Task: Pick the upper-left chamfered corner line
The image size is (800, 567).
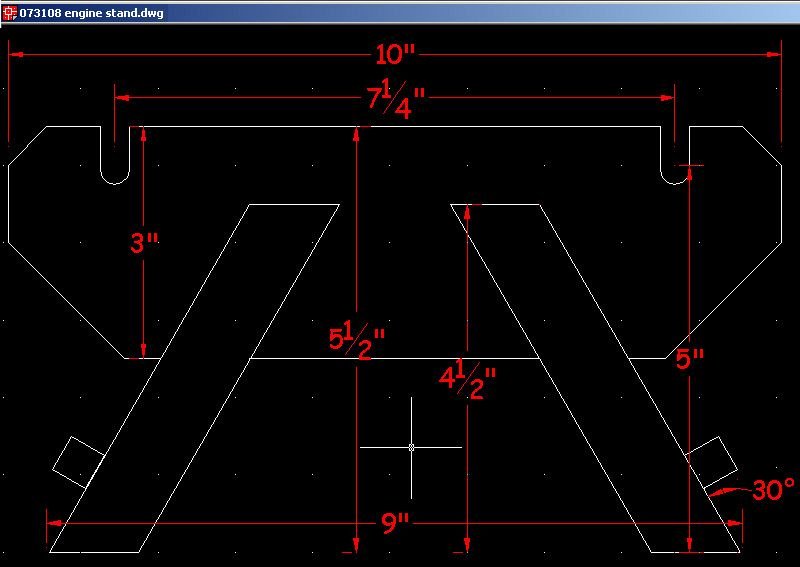Action: coord(28,146)
